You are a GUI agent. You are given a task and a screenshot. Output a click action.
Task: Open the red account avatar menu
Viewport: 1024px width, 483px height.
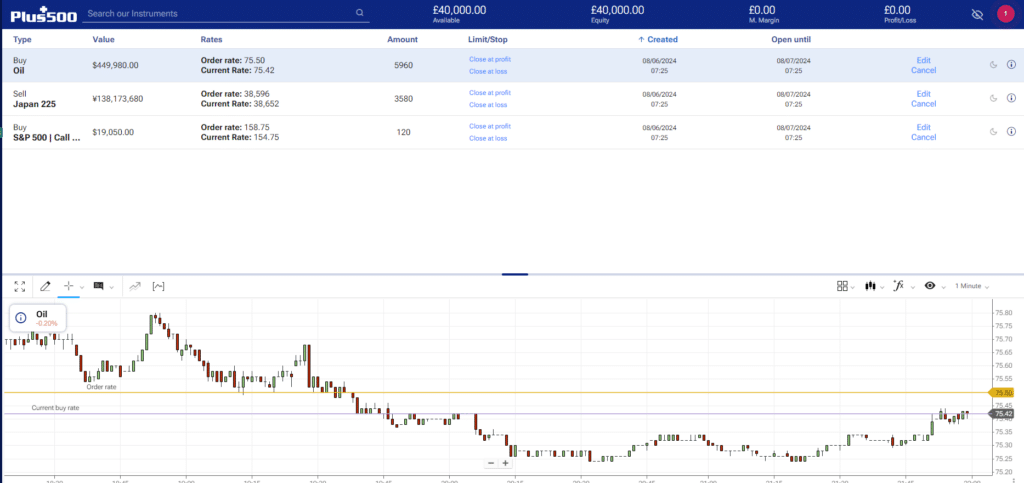click(x=1005, y=14)
